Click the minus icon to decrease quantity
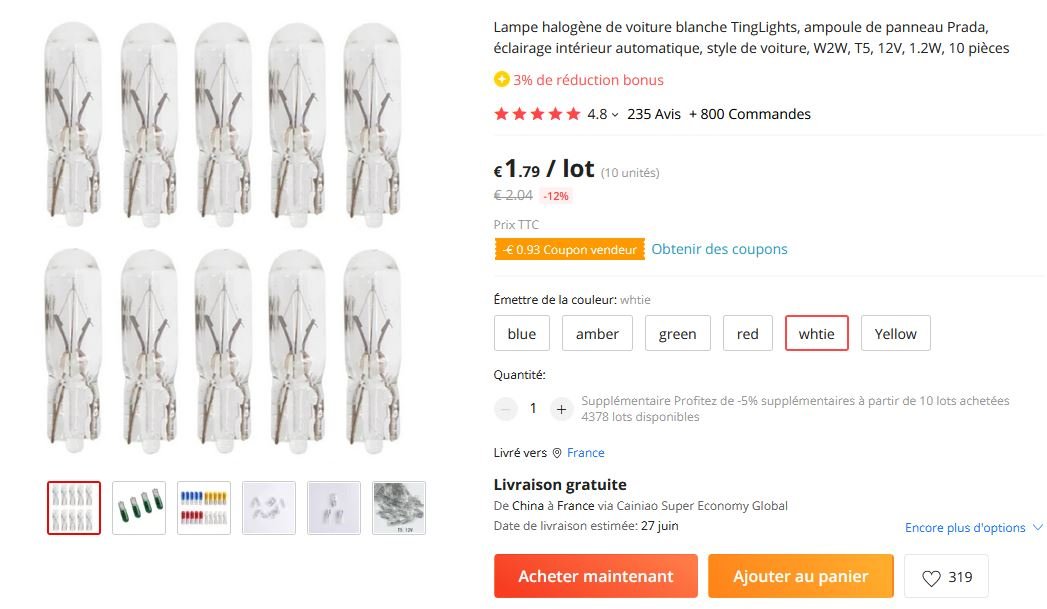The image size is (1047, 609). pos(505,409)
